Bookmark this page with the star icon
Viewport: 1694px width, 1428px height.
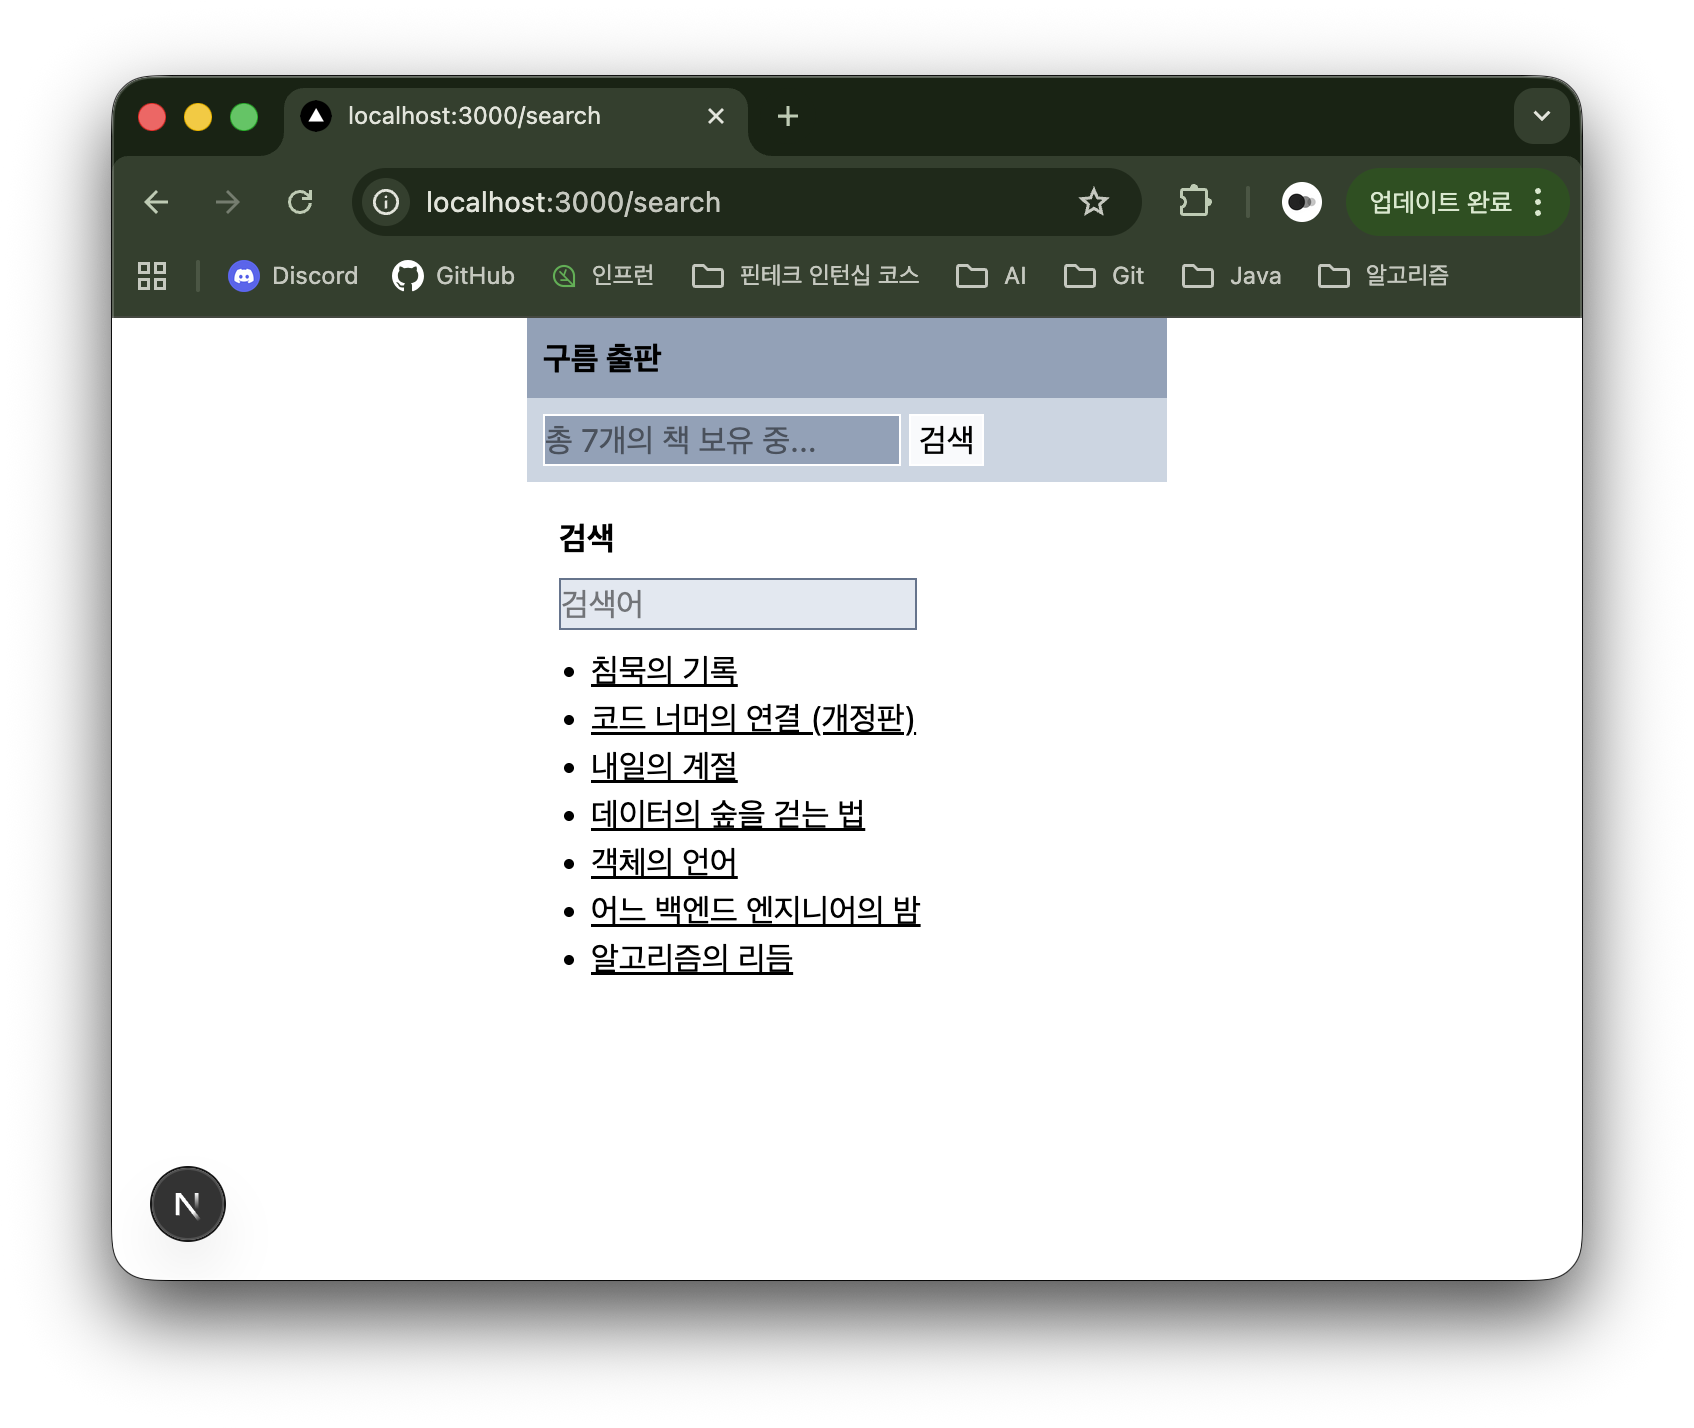click(1094, 202)
